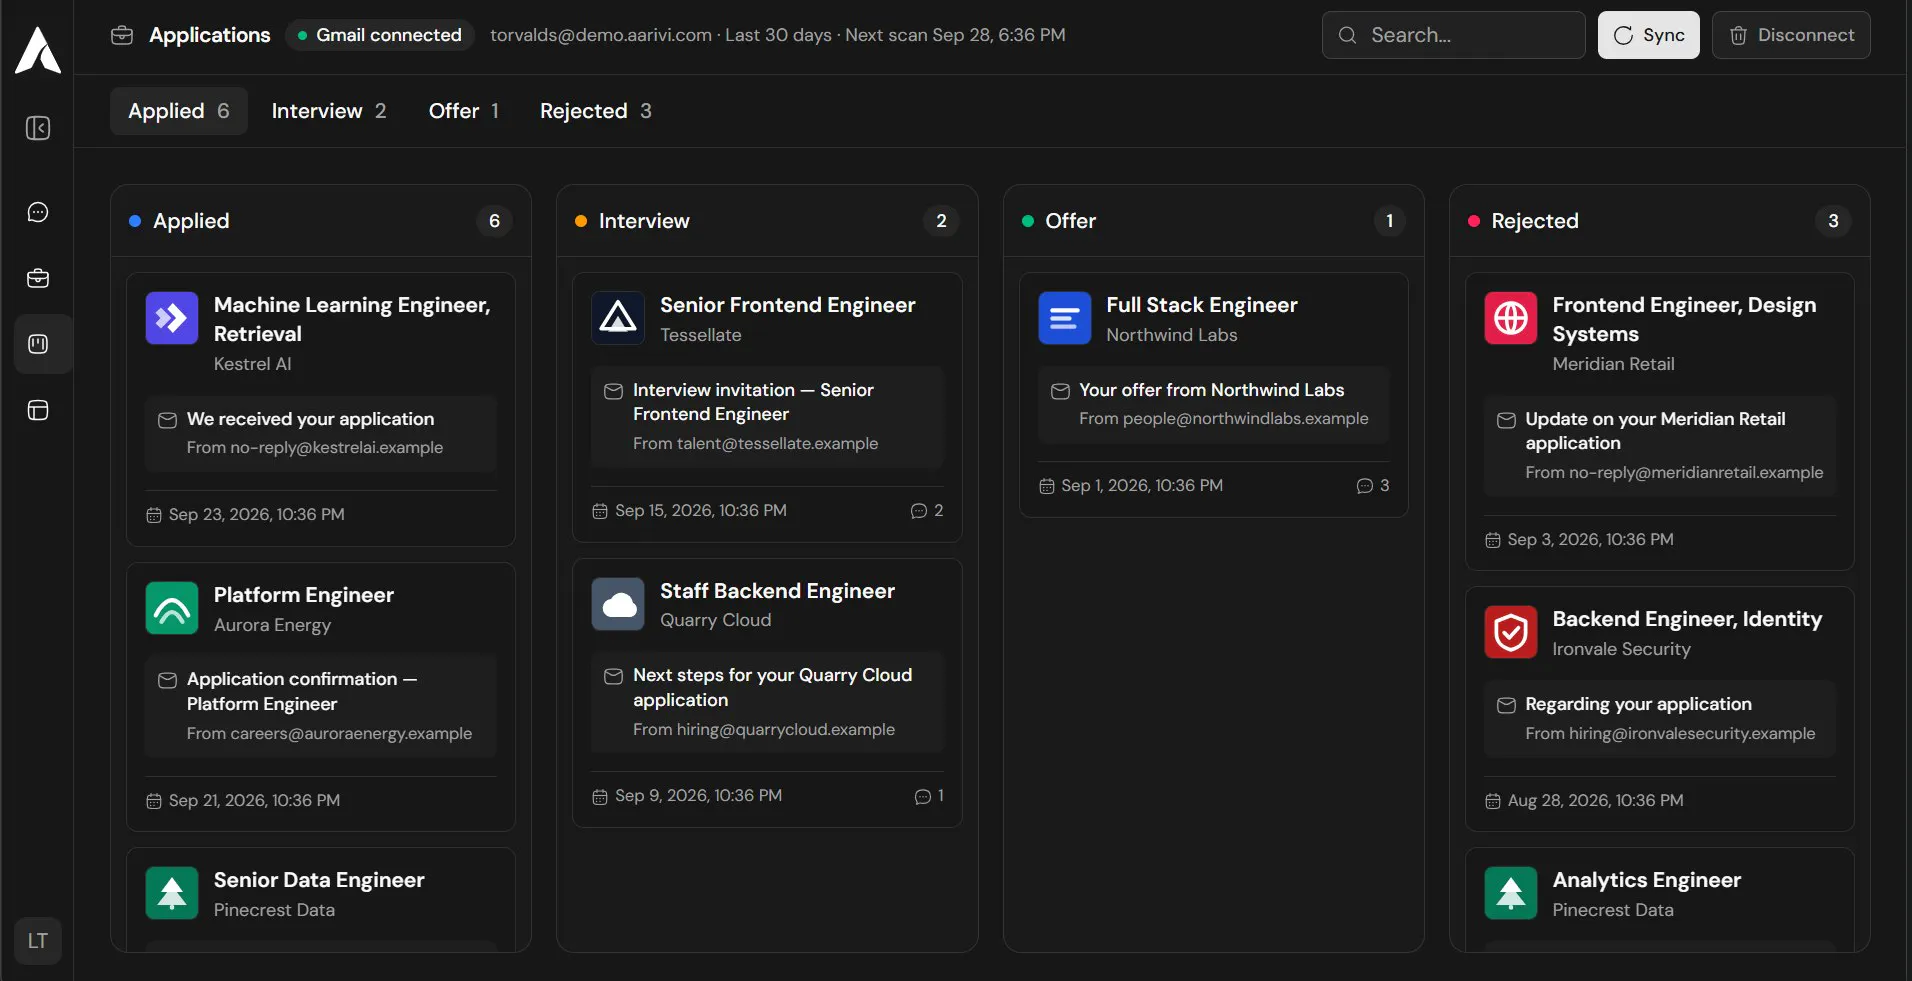Screen dimensions: 1912x981
Task: Open the 'Interview invitation — Senior Frontend Engineer' email
Action: (x=767, y=416)
